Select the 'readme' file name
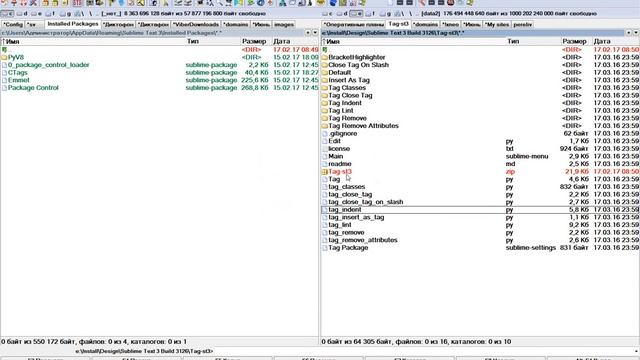640x360 pixels. [x=340, y=164]
